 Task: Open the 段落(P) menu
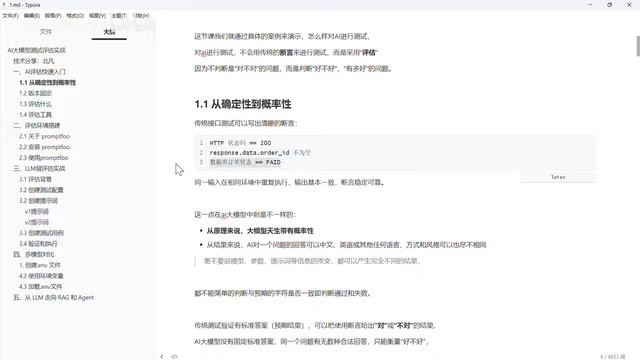[x=53, y=16]
